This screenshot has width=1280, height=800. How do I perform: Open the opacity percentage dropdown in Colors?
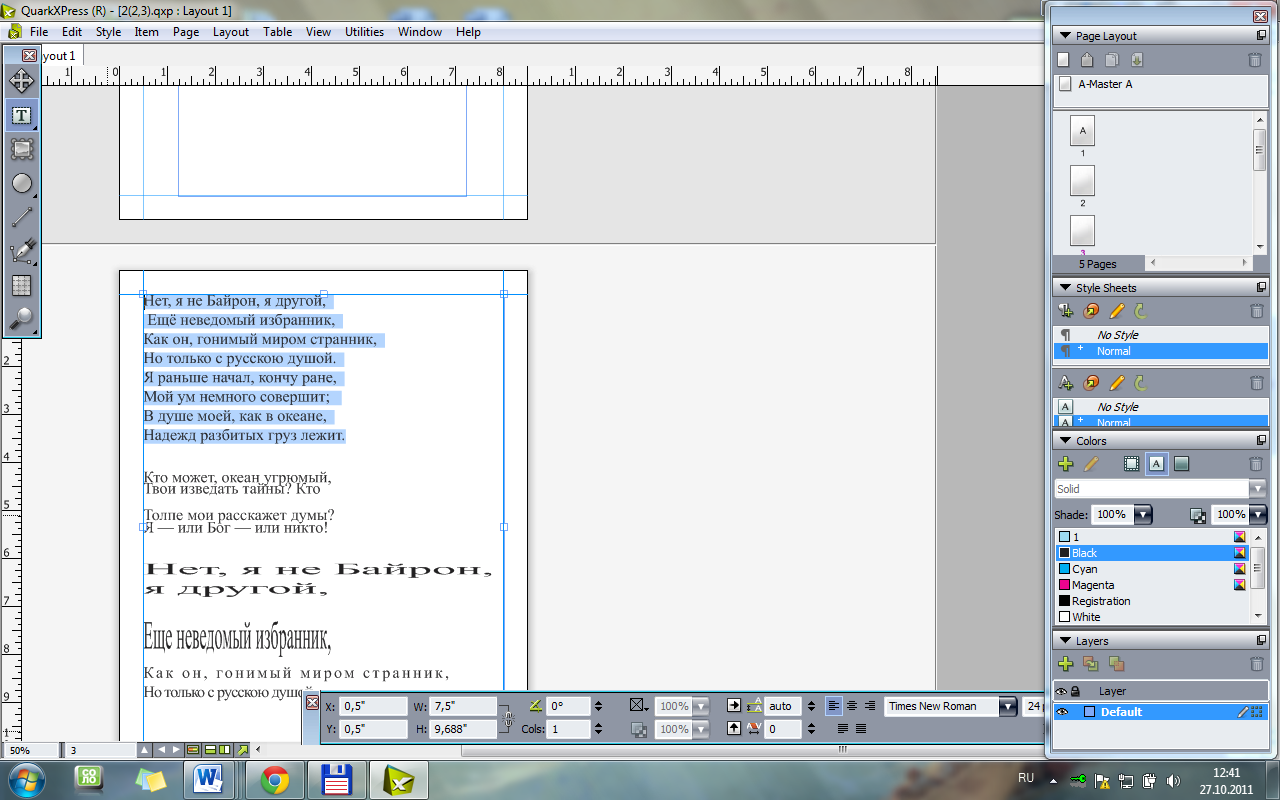pos(1259,515)
